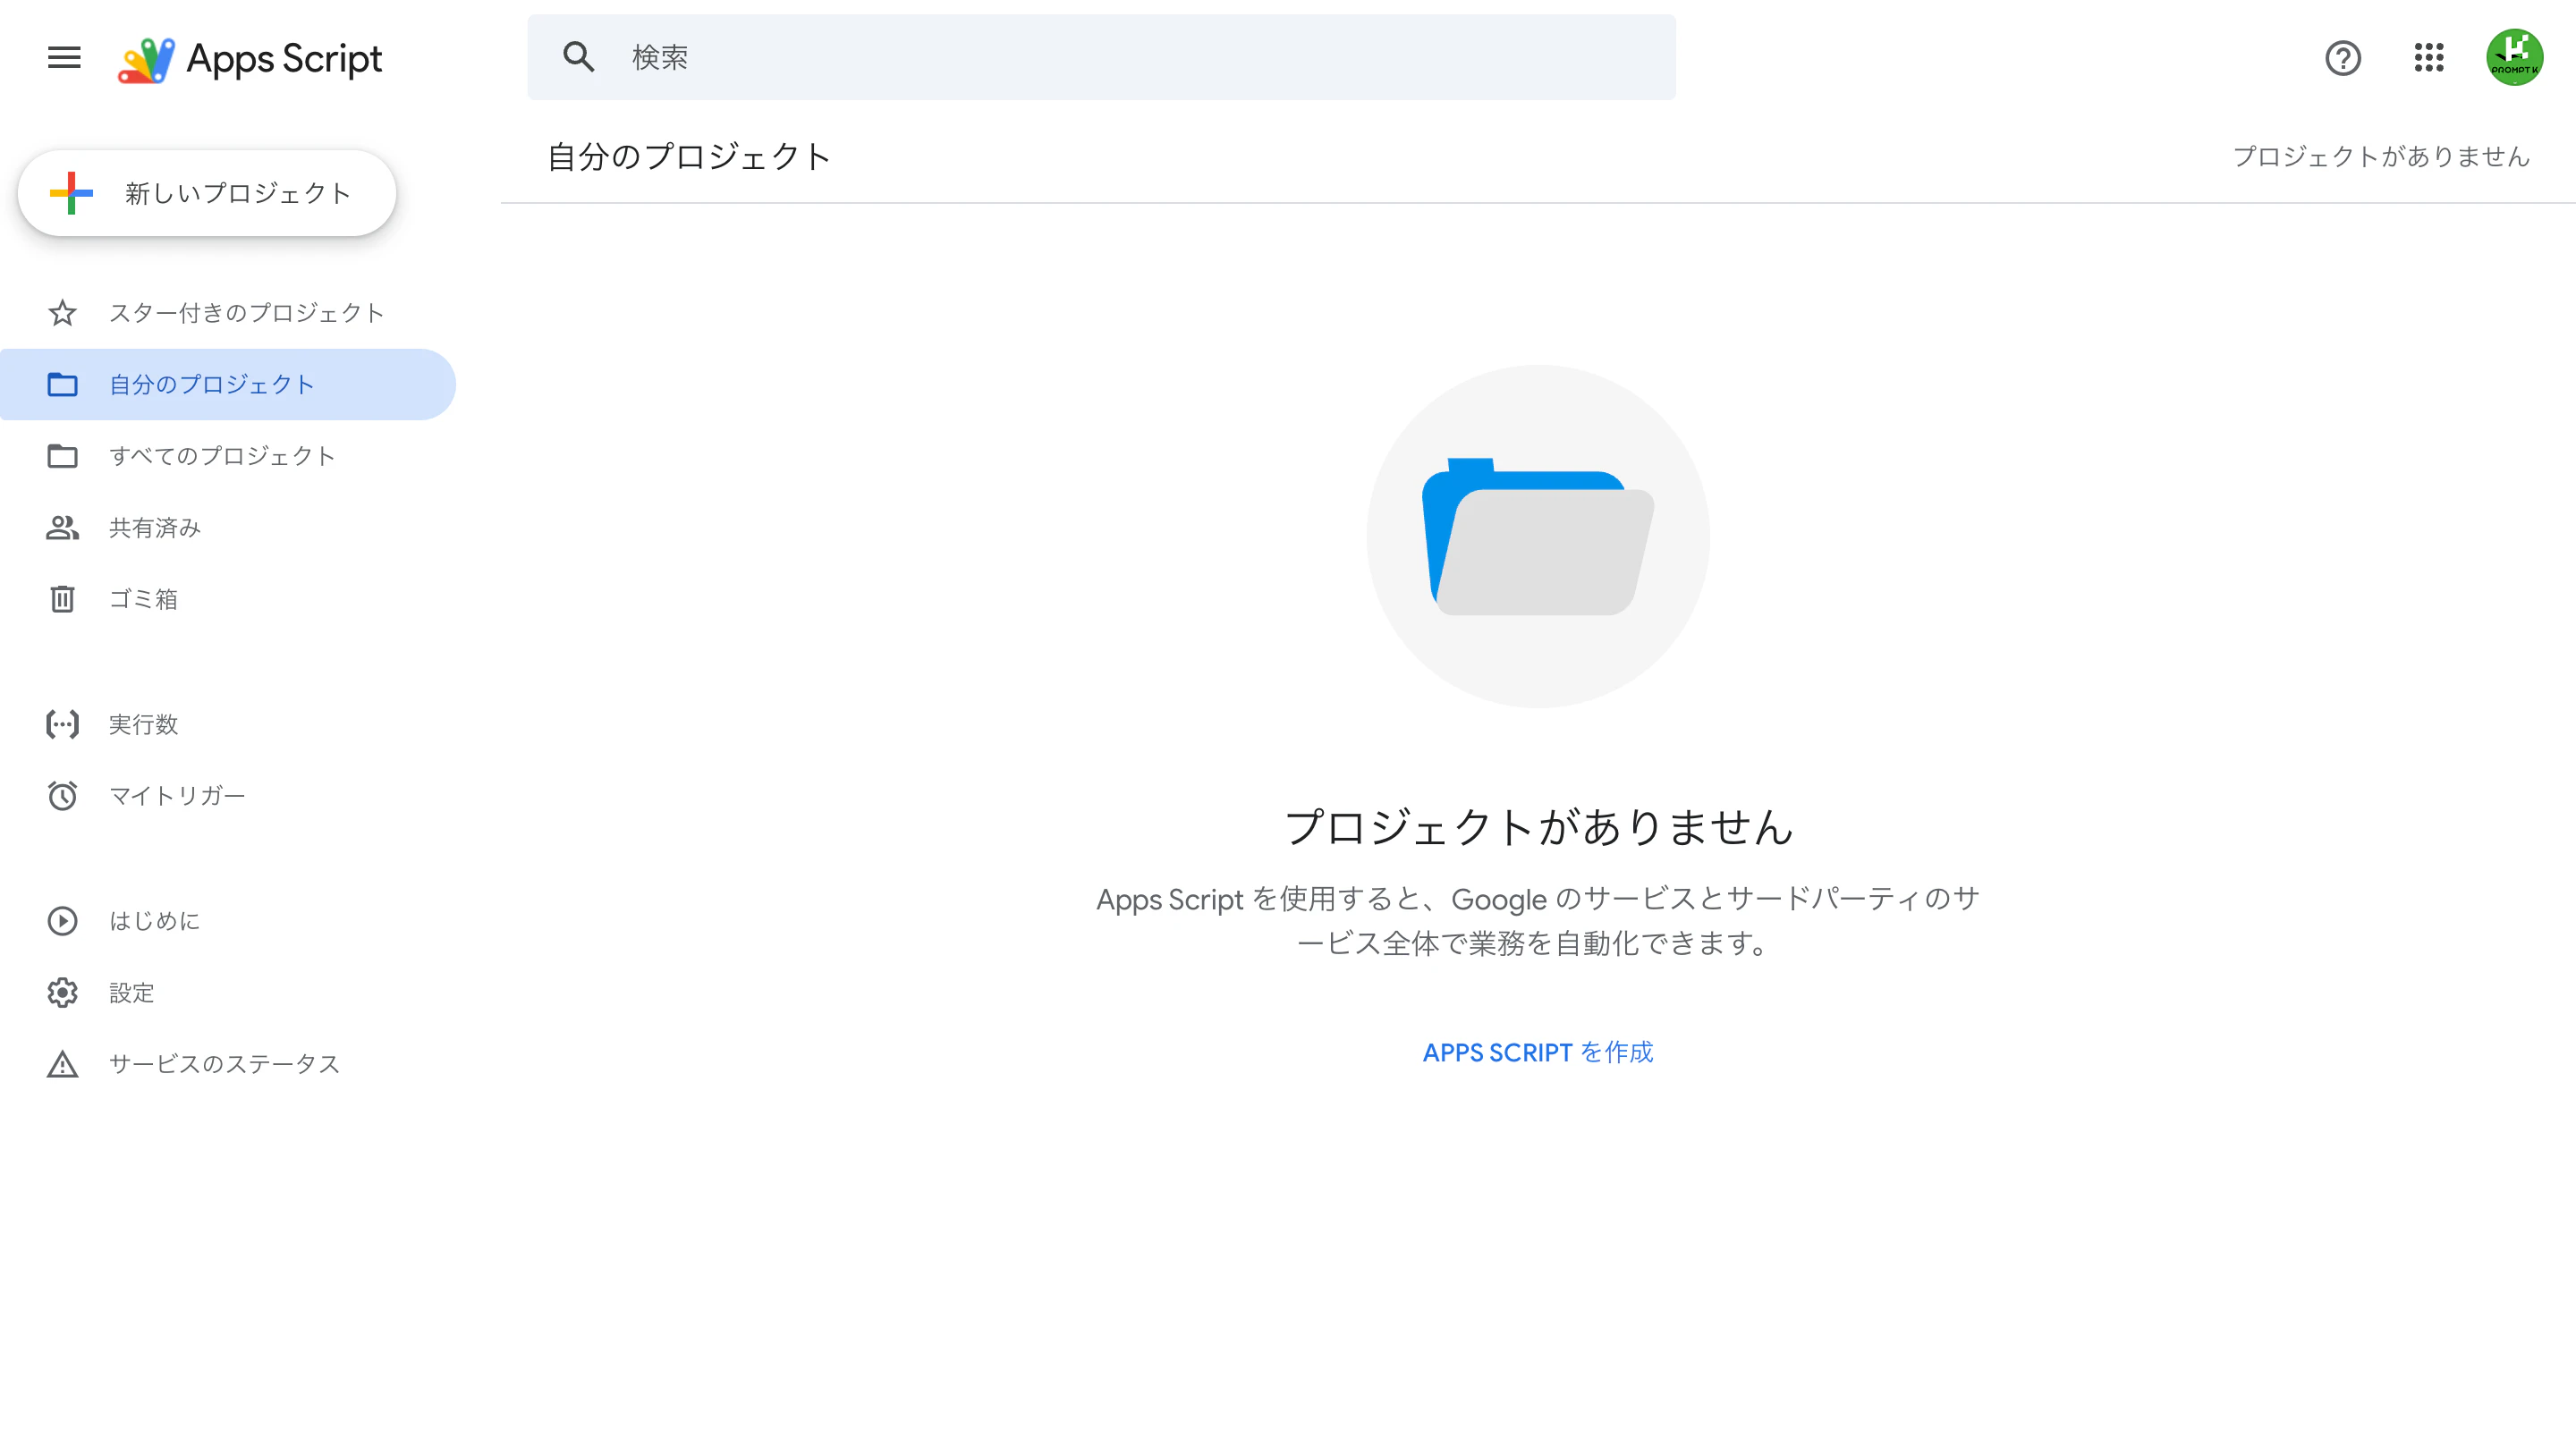Focus the 検索 search field
2576x1454 pixels.
(x=1101, y=57)
